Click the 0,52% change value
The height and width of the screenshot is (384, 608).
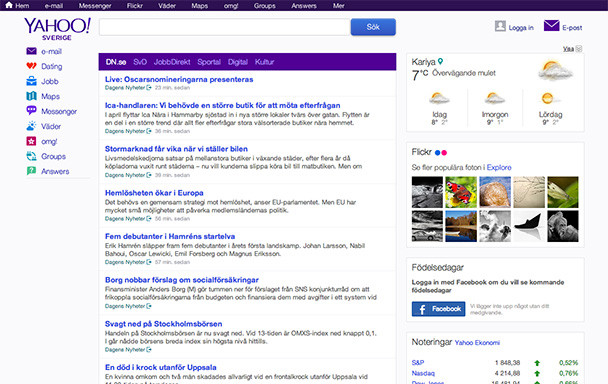tap(568, 363)
